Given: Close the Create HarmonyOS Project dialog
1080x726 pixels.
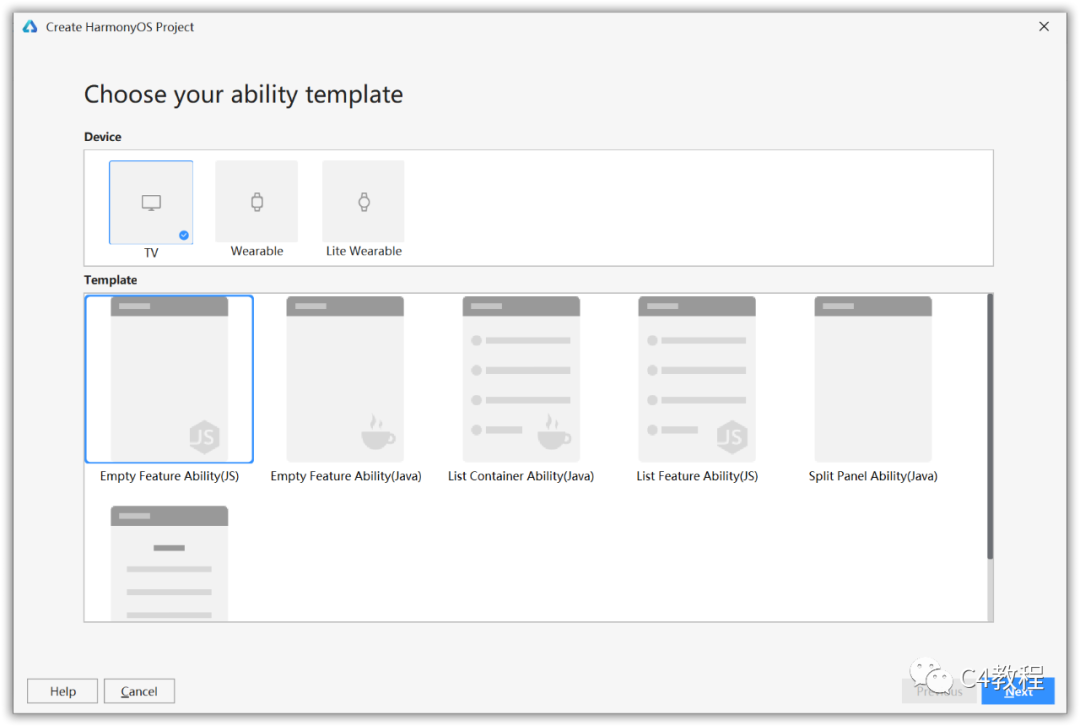Looking at the screenshot, I should [1044, 26].
